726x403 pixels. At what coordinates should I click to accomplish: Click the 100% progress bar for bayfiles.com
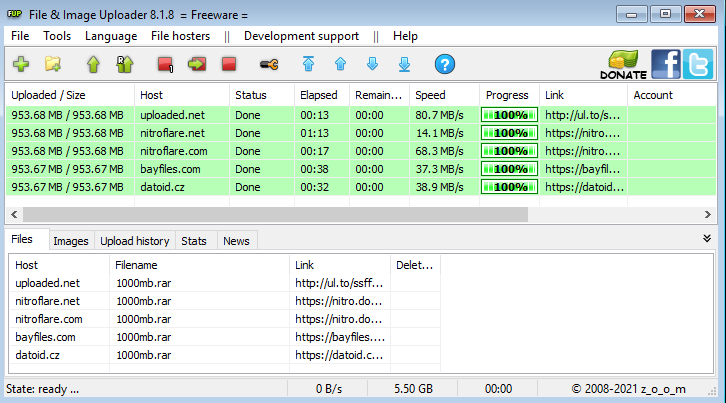coord(508,169)
